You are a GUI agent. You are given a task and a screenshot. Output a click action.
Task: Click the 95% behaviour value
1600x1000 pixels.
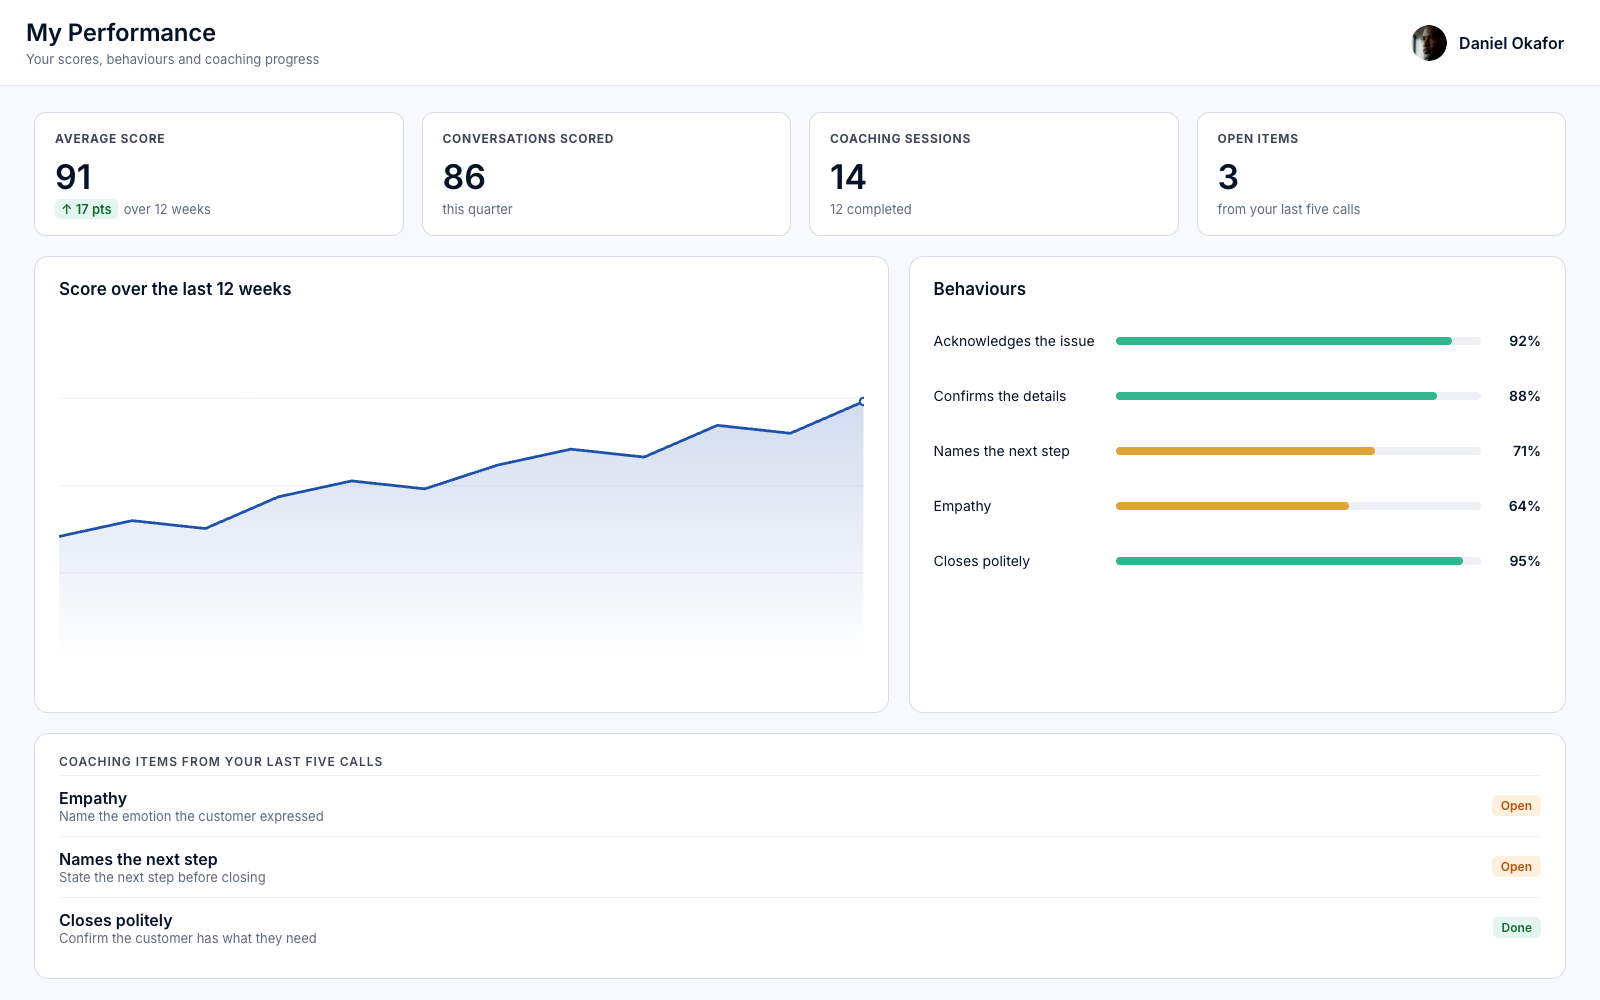(x=1525, y=561)
